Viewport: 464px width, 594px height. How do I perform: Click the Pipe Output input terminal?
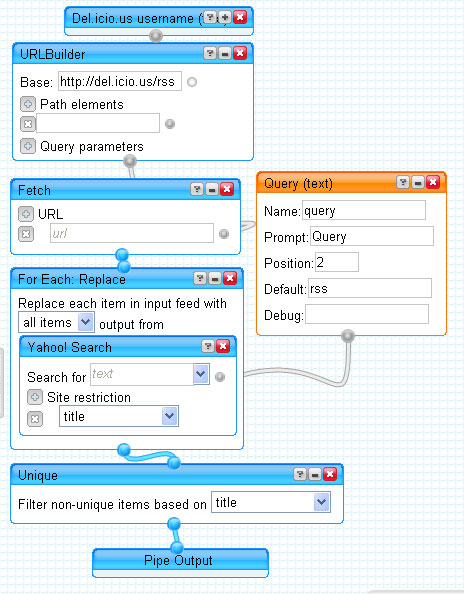point(177,548)
